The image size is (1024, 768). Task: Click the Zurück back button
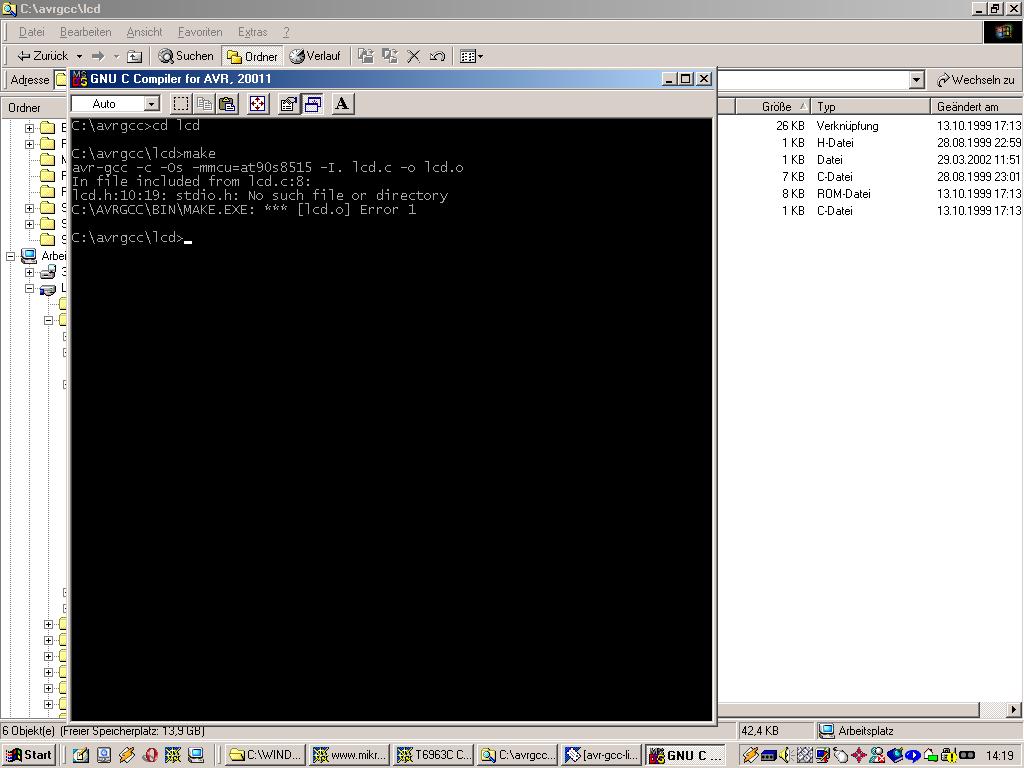coord(42,56)
